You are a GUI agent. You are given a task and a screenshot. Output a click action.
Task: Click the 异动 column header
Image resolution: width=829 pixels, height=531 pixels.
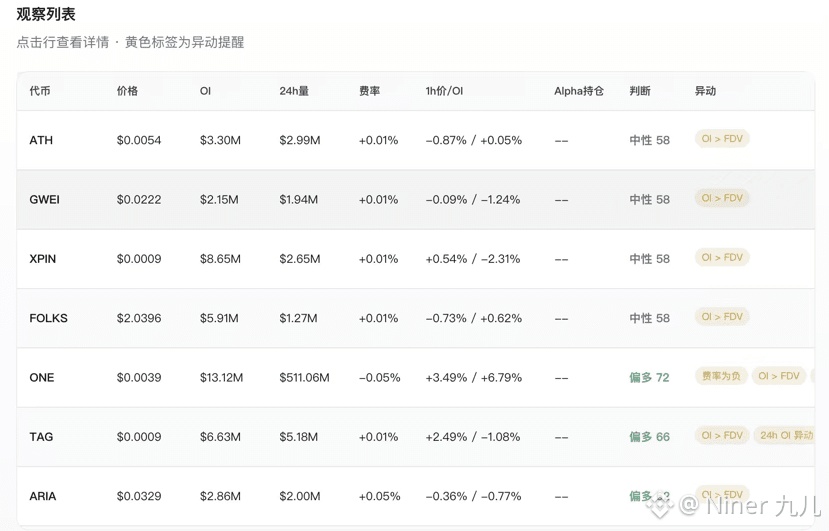705,91
